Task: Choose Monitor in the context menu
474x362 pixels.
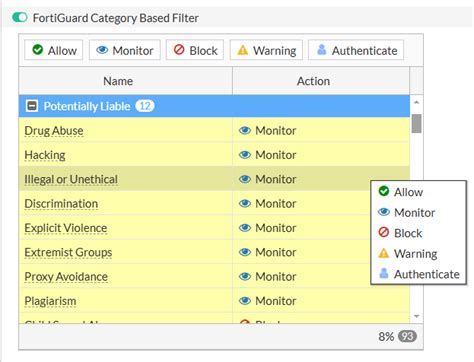Action: coord(418,213)
